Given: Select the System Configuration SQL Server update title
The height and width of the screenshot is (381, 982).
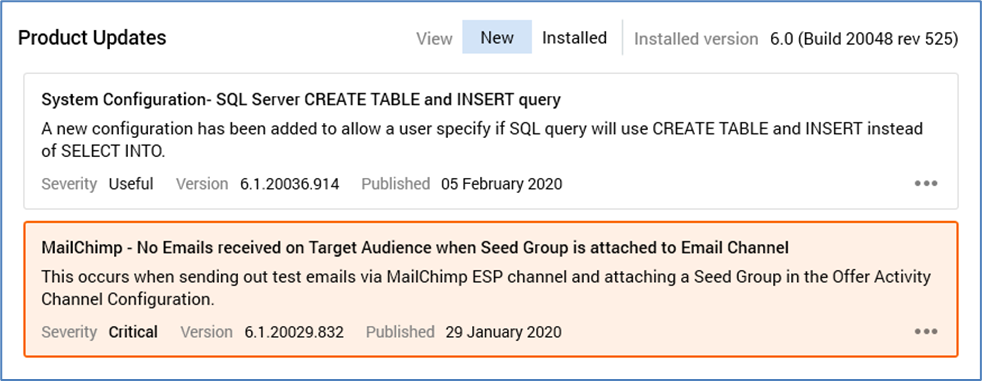Looking at the screenshot, I should tap(301, 100).
